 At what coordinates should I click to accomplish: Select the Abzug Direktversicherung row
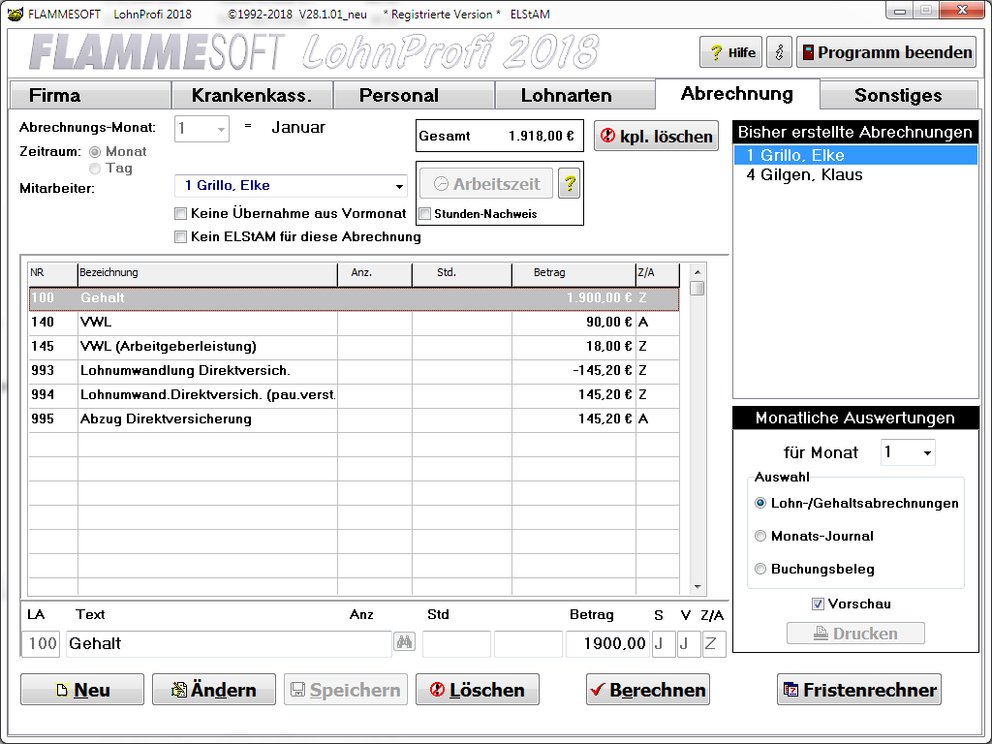pos(354,419)
